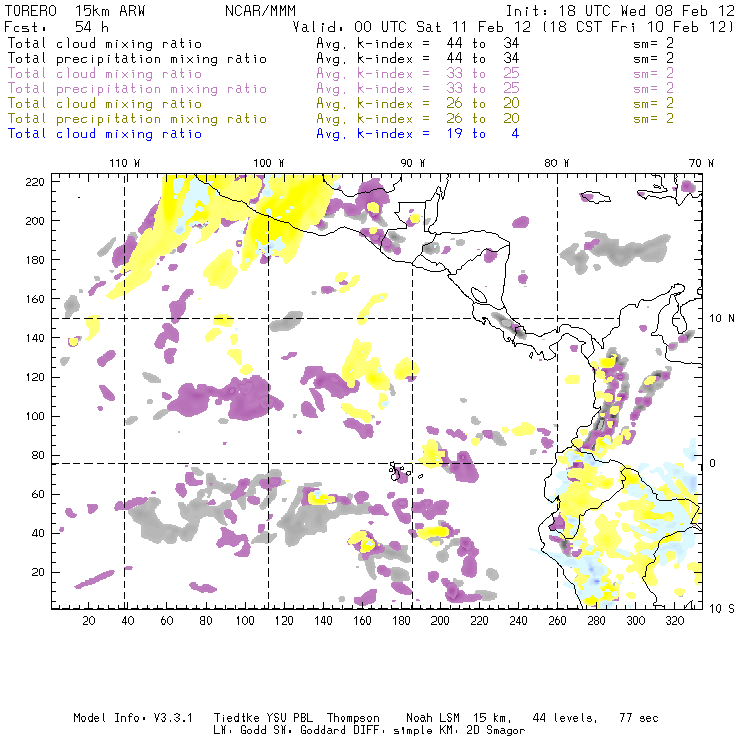
Task: Click the '60' vertical axis tick label
Action: click(x=38, y=494)
